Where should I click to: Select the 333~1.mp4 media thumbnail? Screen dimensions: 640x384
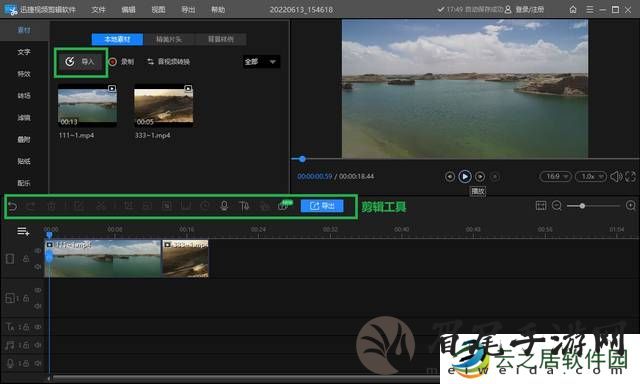[x=164, y=106]
